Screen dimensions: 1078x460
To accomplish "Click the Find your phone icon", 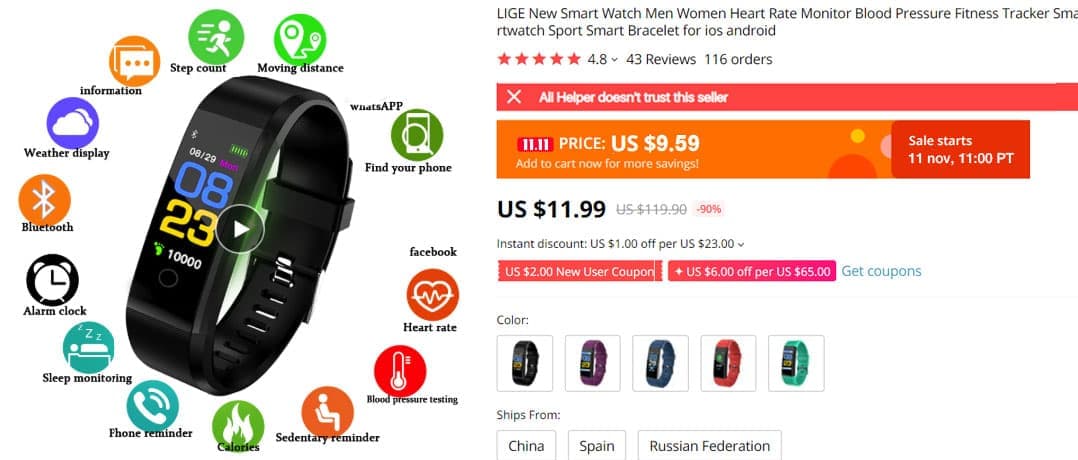I will point(417,135).
